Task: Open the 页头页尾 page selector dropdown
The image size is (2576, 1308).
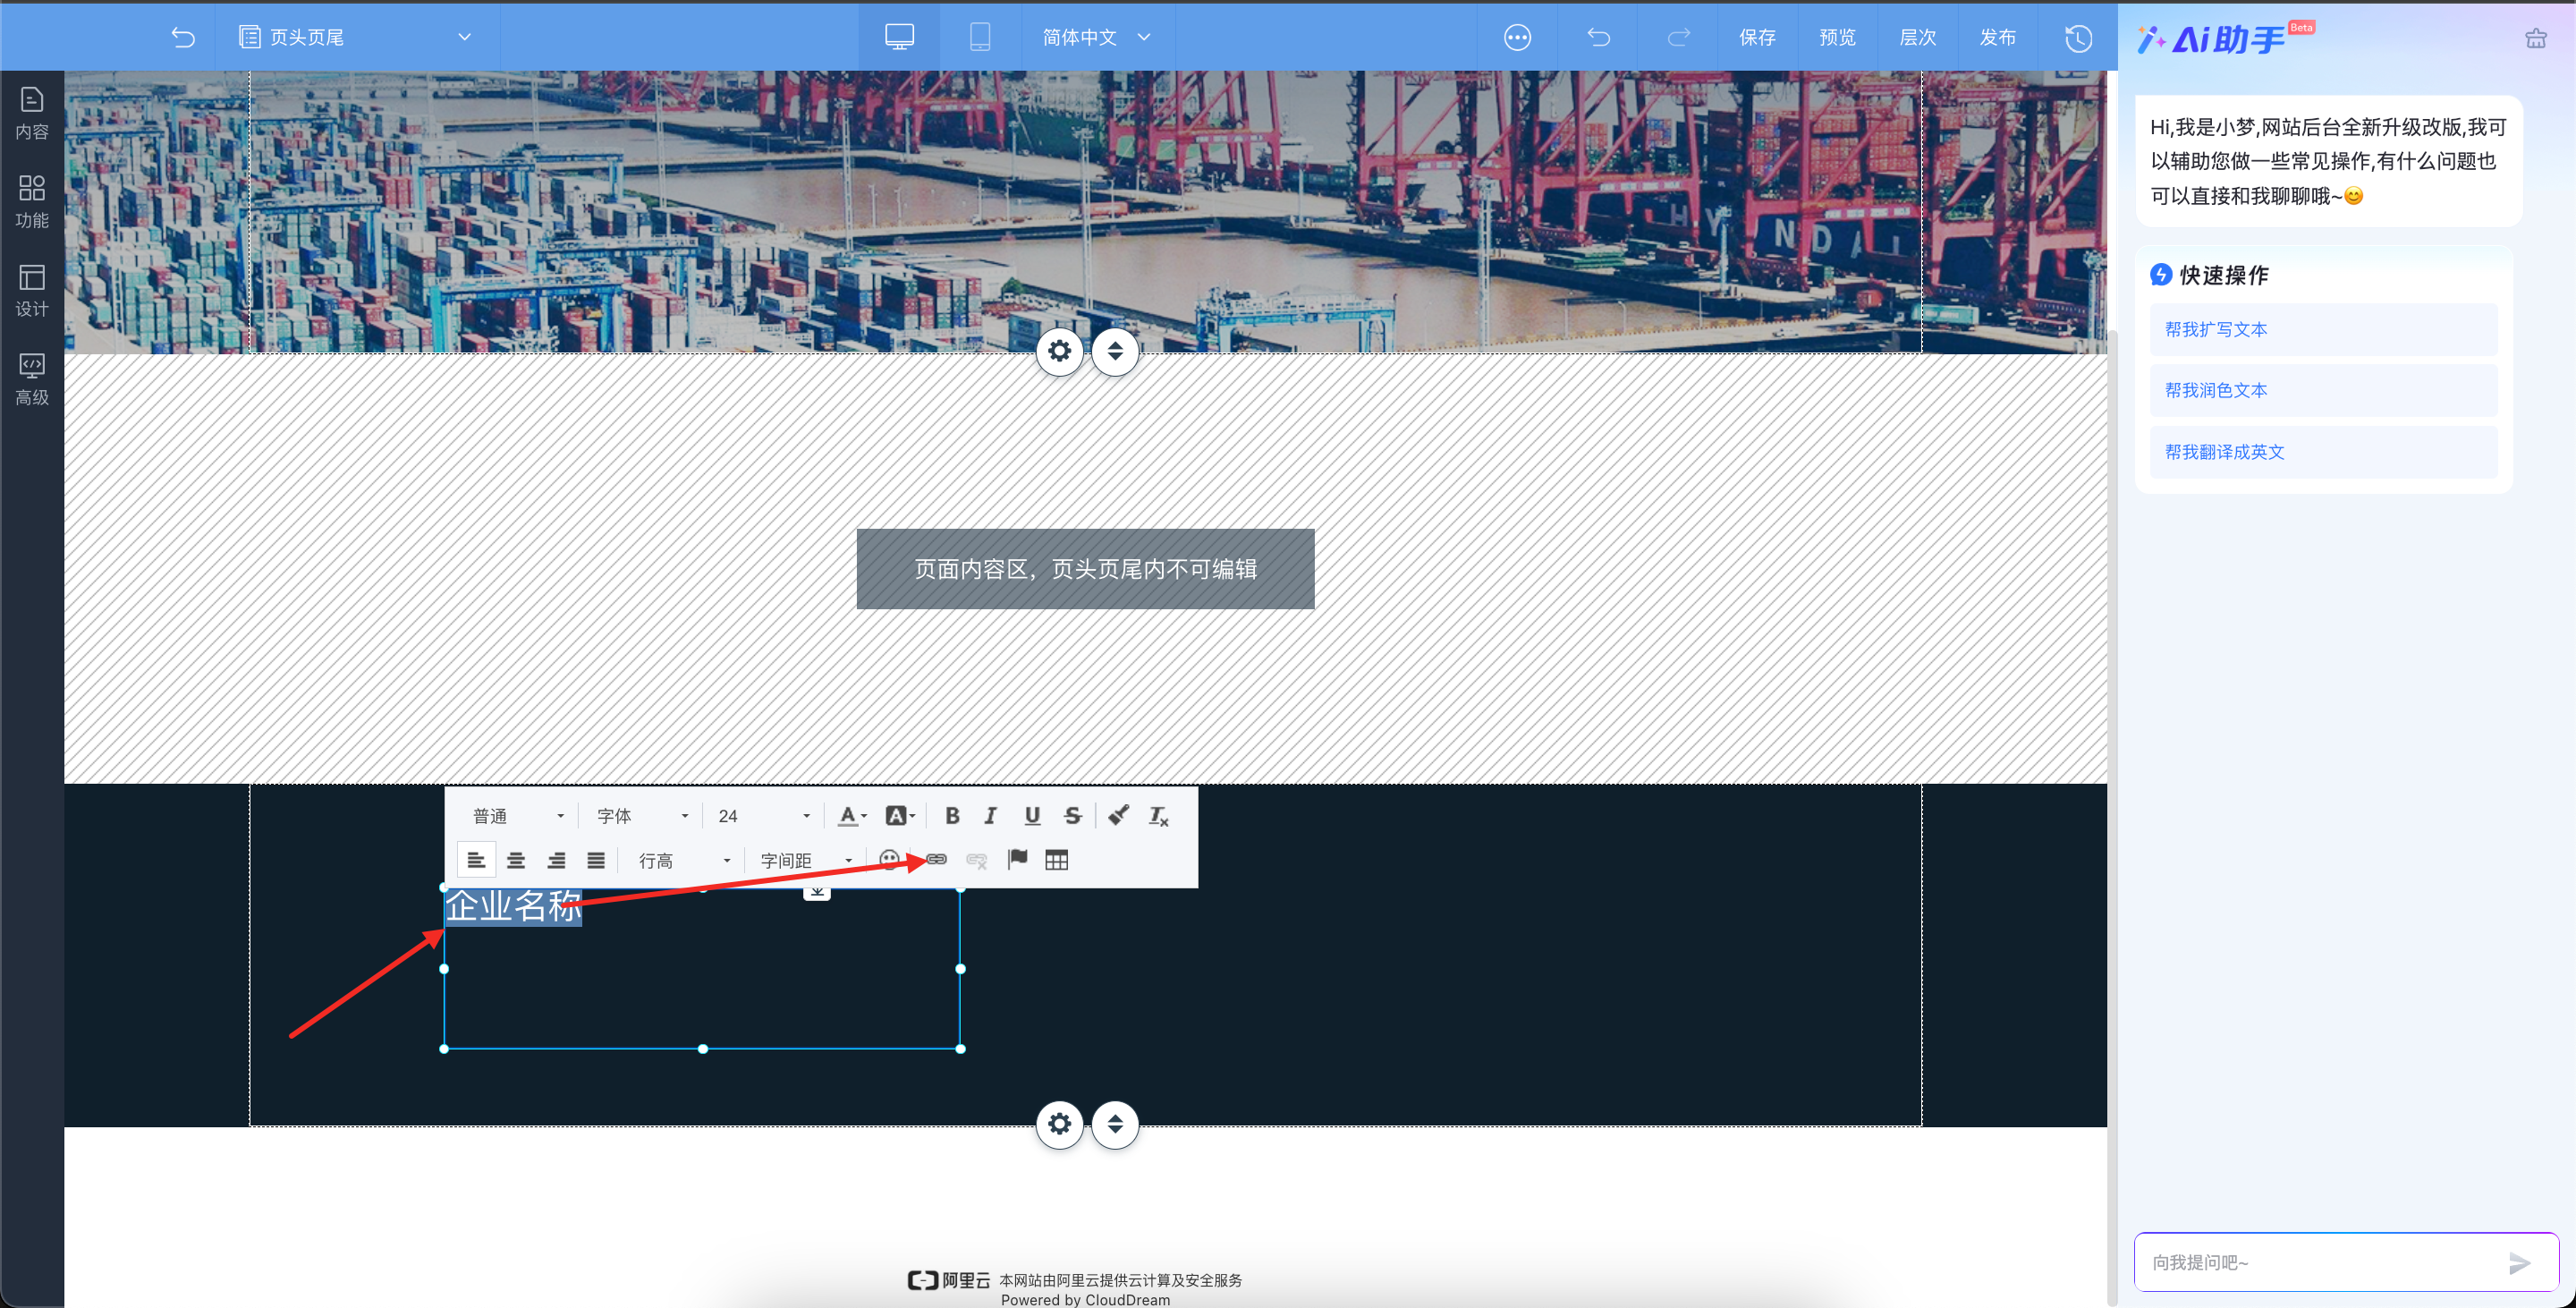Action: point(356,37)
